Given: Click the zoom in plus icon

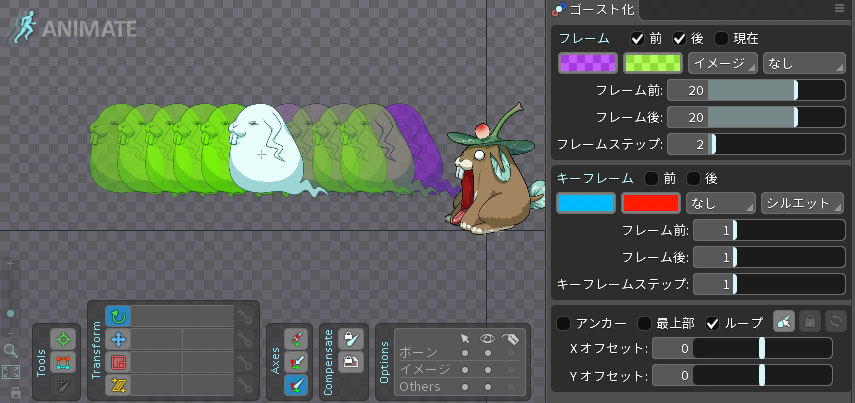Looking at the screenshot, I should tap(10, 263).
